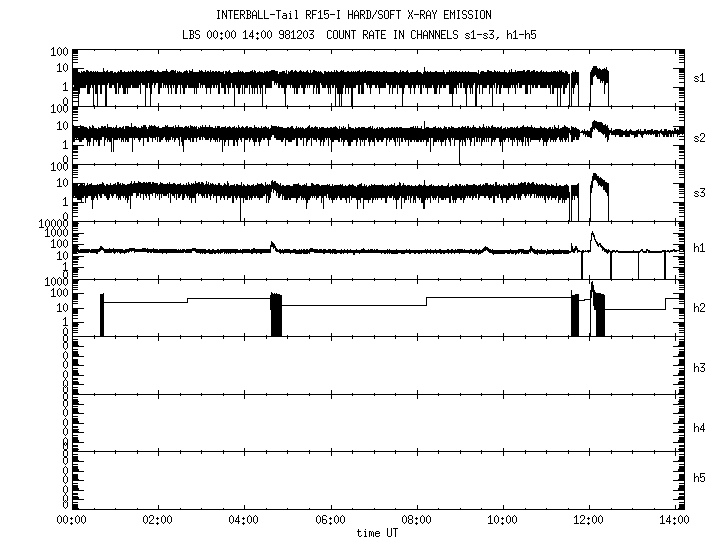Image resolution: width=720 pixels, height=550 pixels.
Task: Select the 08:00 time axis label
Action: tap(416, 520)
